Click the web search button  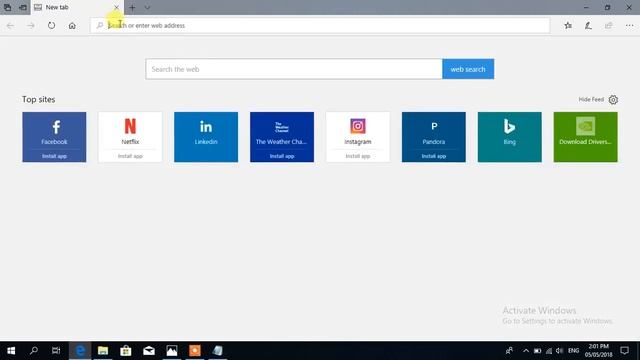tap(468, 69)
